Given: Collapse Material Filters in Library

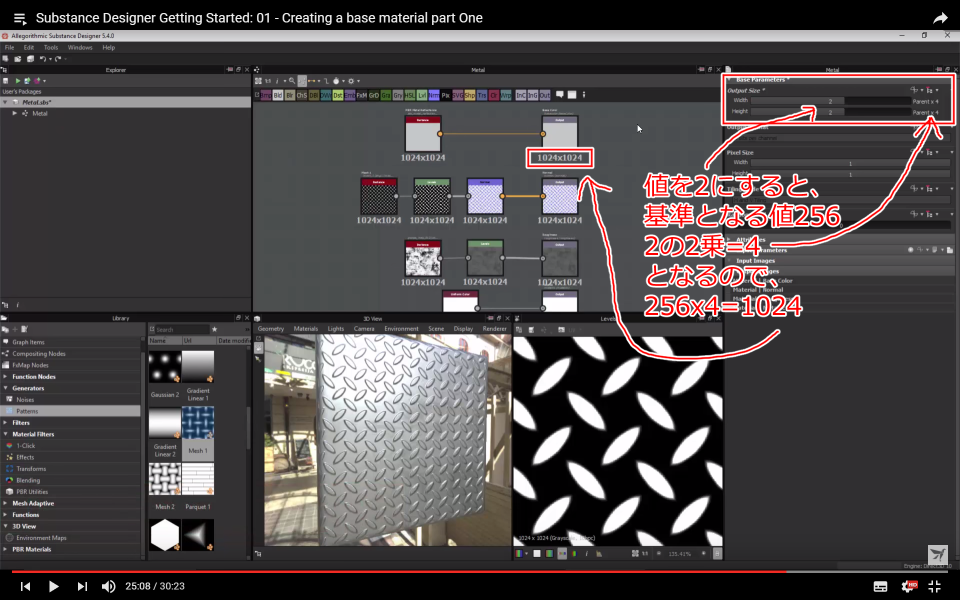Looking at the screenshot, I should tap(6, 434).
